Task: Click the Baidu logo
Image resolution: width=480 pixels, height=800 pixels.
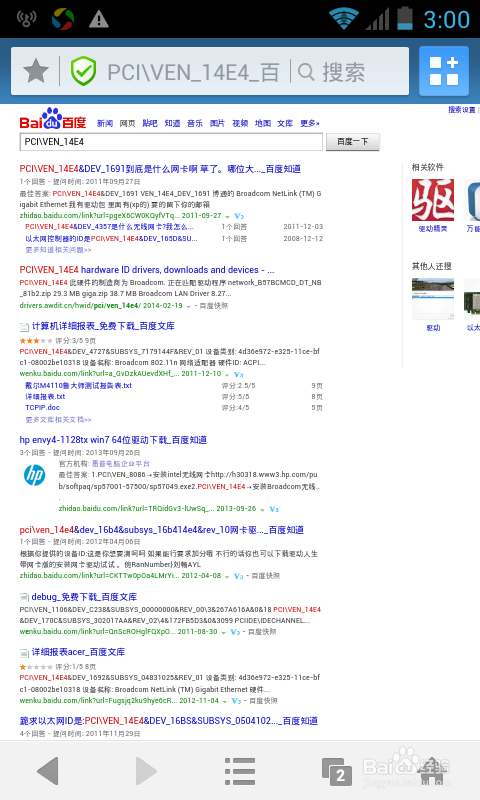Action: (x=53, y=118)
